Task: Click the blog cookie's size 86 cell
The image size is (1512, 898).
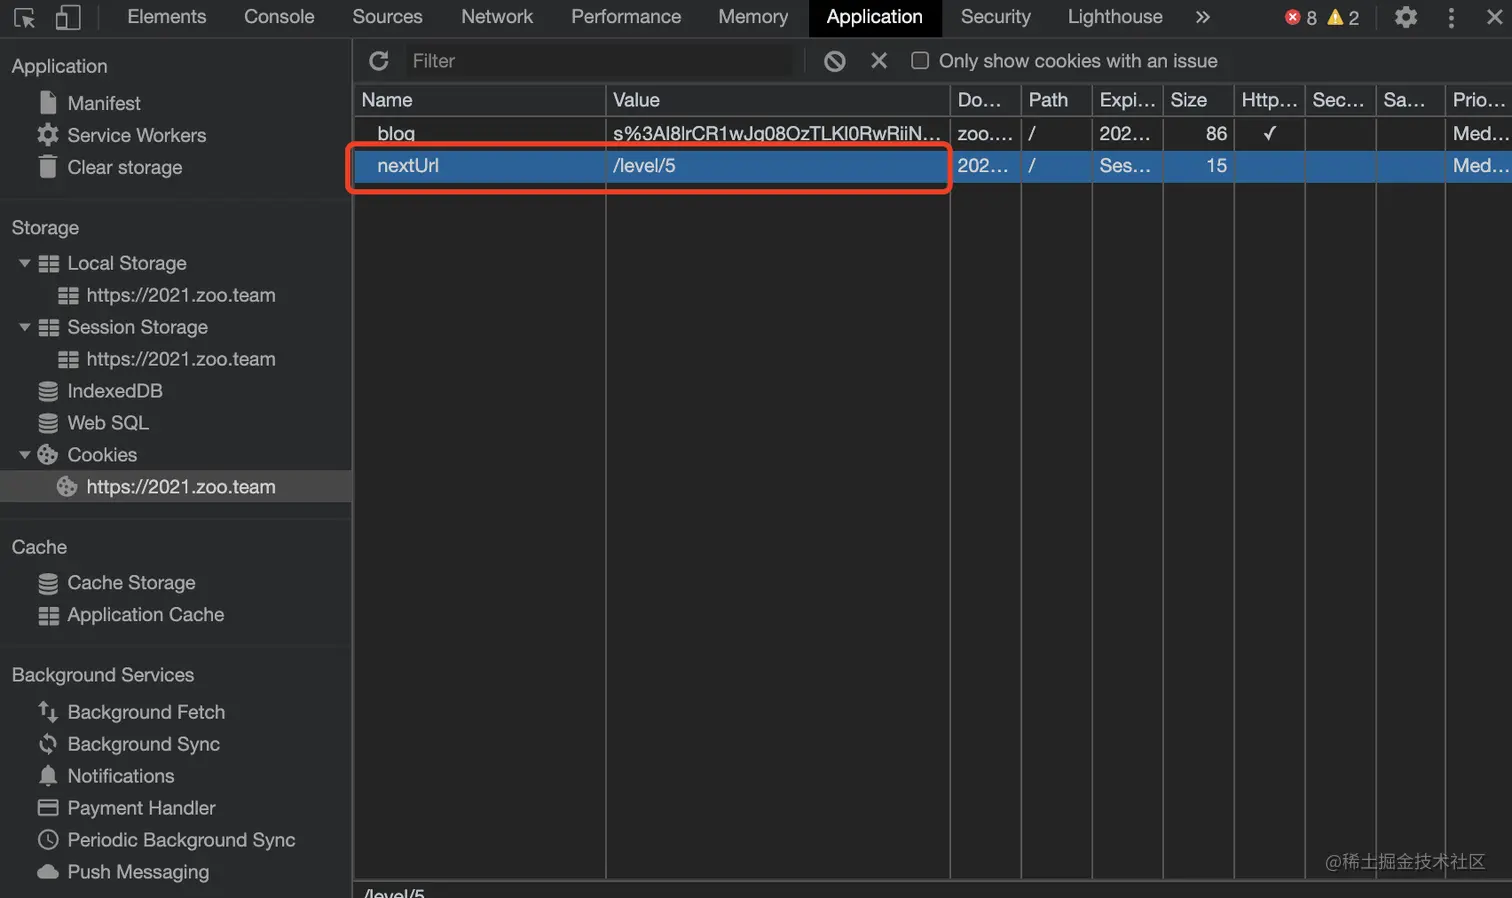Action: click(1198, 133)
